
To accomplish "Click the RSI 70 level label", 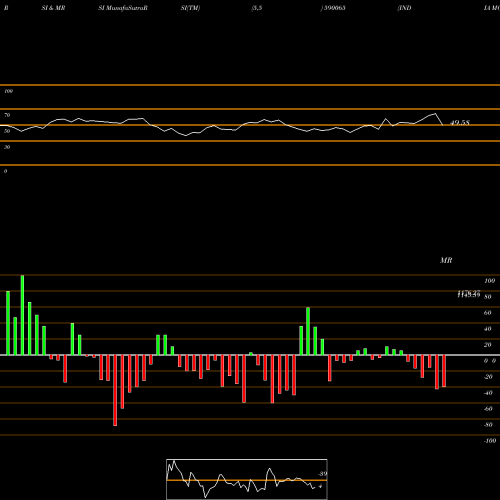I will [7, 115].
